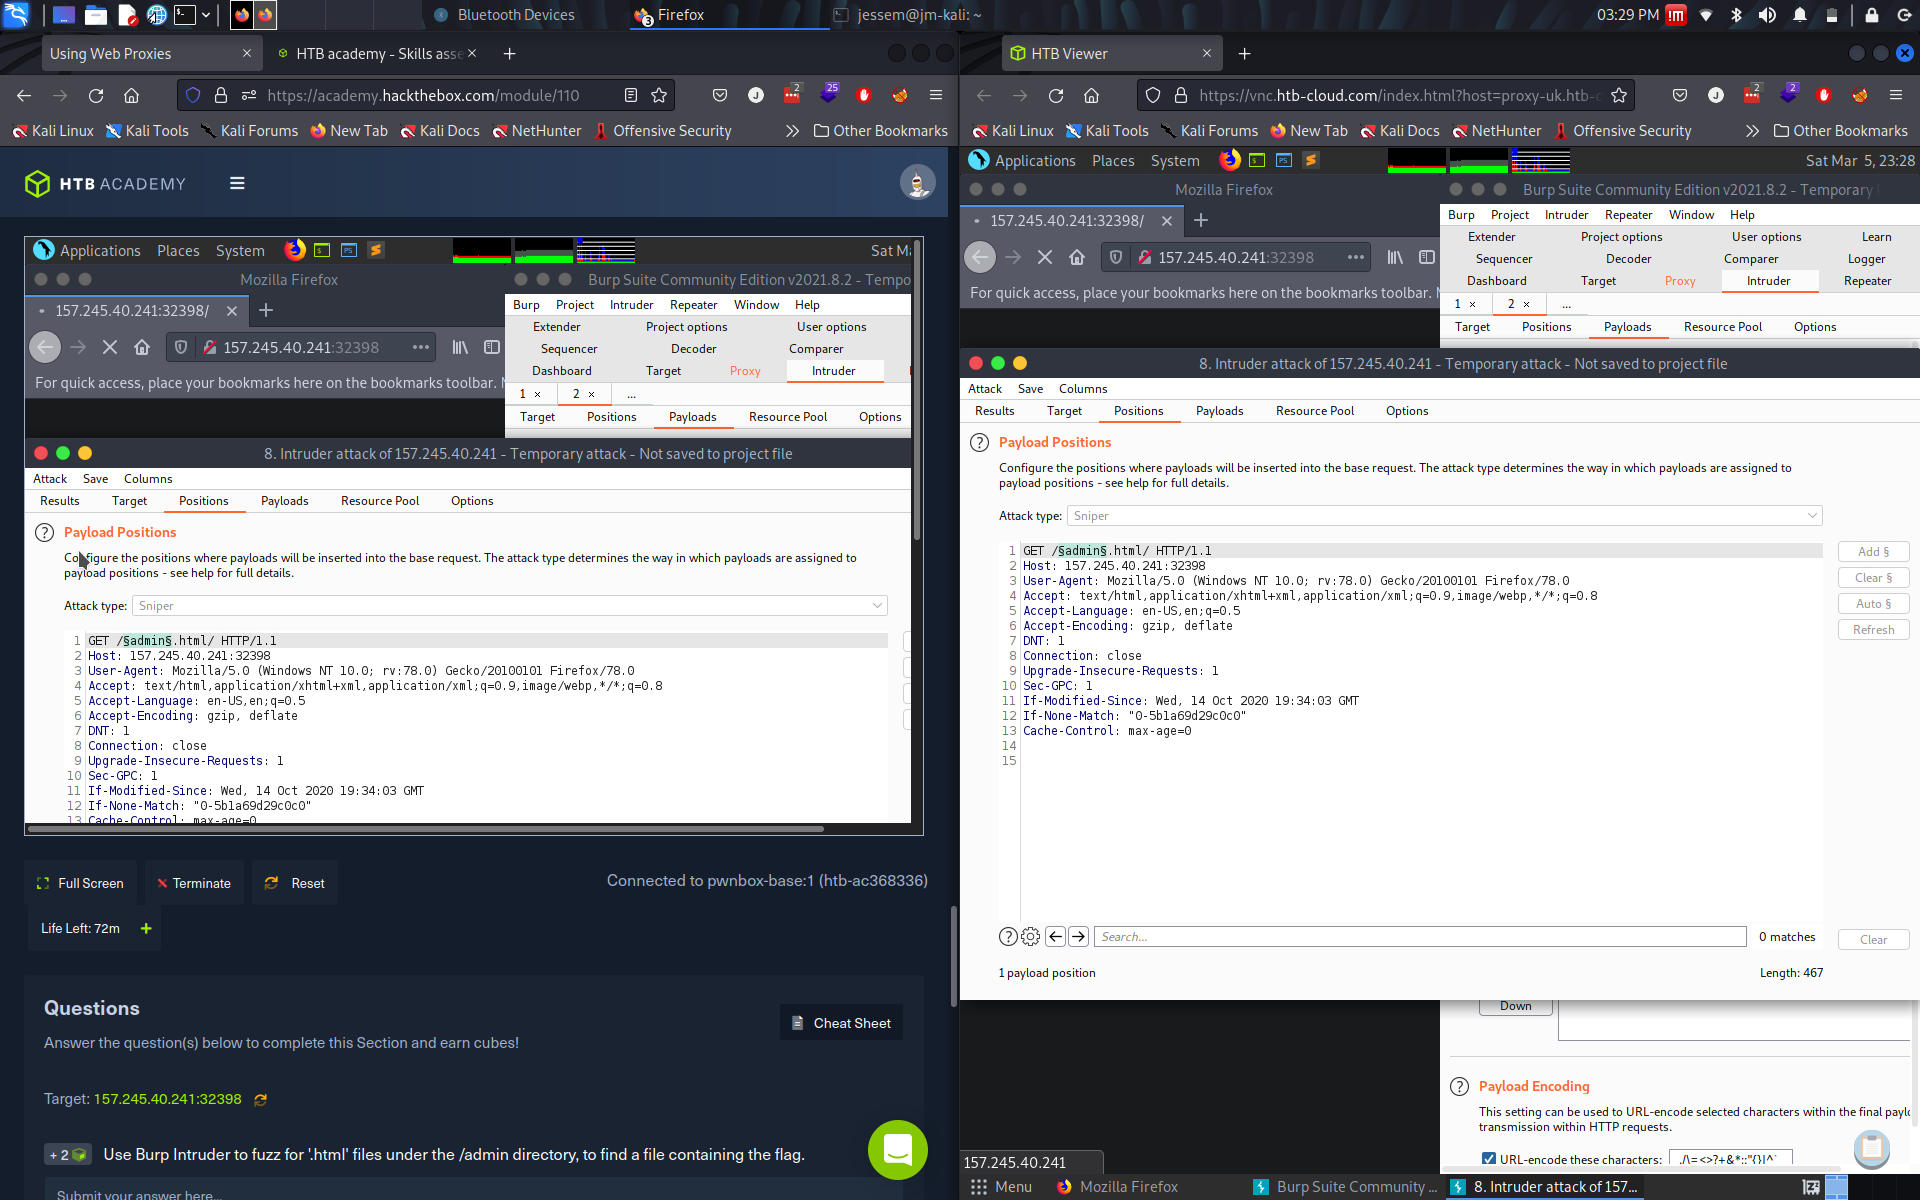This screenshot has width=1920, height=1200.
Task: Open Other Bookmarks folder in right browser
Action: [1840, 131]
